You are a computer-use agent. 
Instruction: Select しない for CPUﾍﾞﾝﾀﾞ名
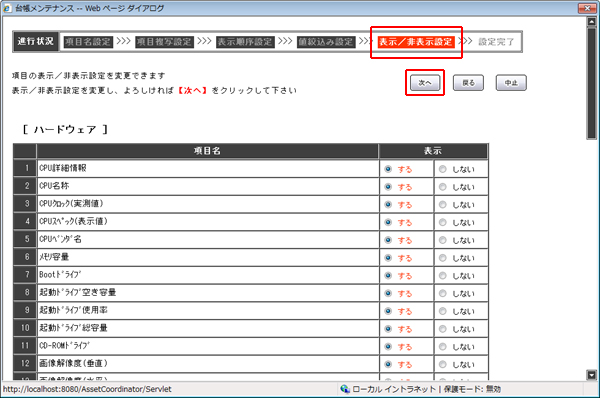[443, 240]
